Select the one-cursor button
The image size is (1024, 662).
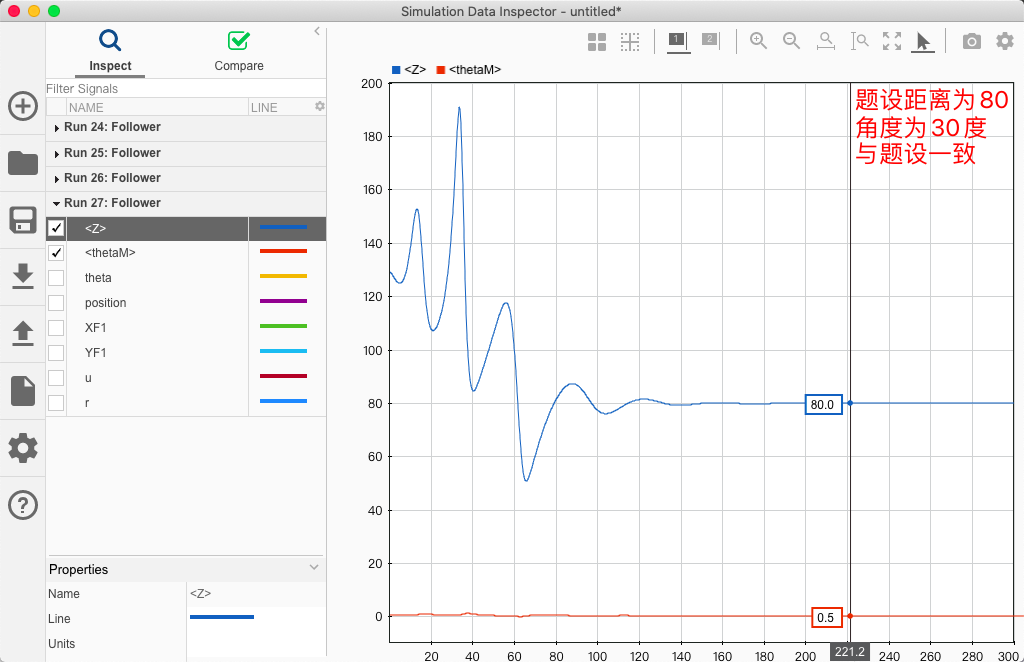point(679,42)
